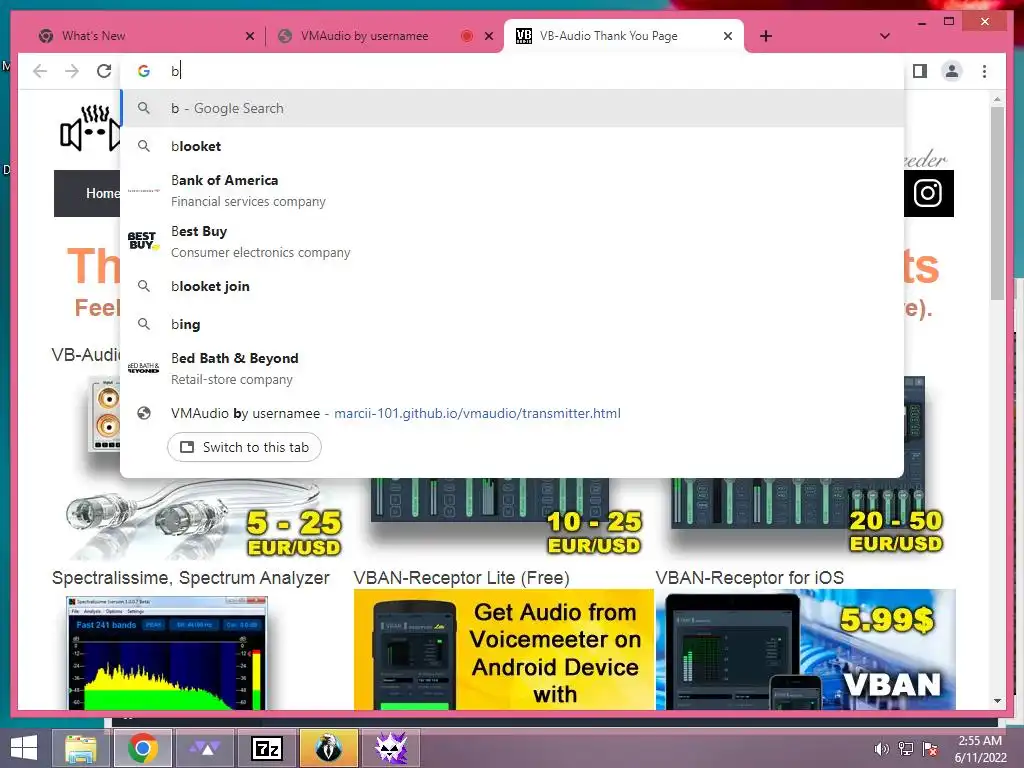The image size is (1024, 768).
Task: Choose Bed Bath & Beyond suggestion
Action: point(512,368)
